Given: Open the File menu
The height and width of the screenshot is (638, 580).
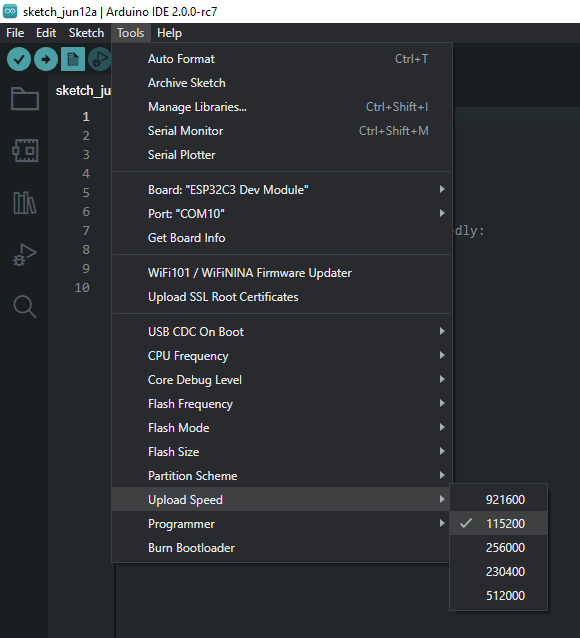Looking at the screenshot, I should (x=15, y=33).
